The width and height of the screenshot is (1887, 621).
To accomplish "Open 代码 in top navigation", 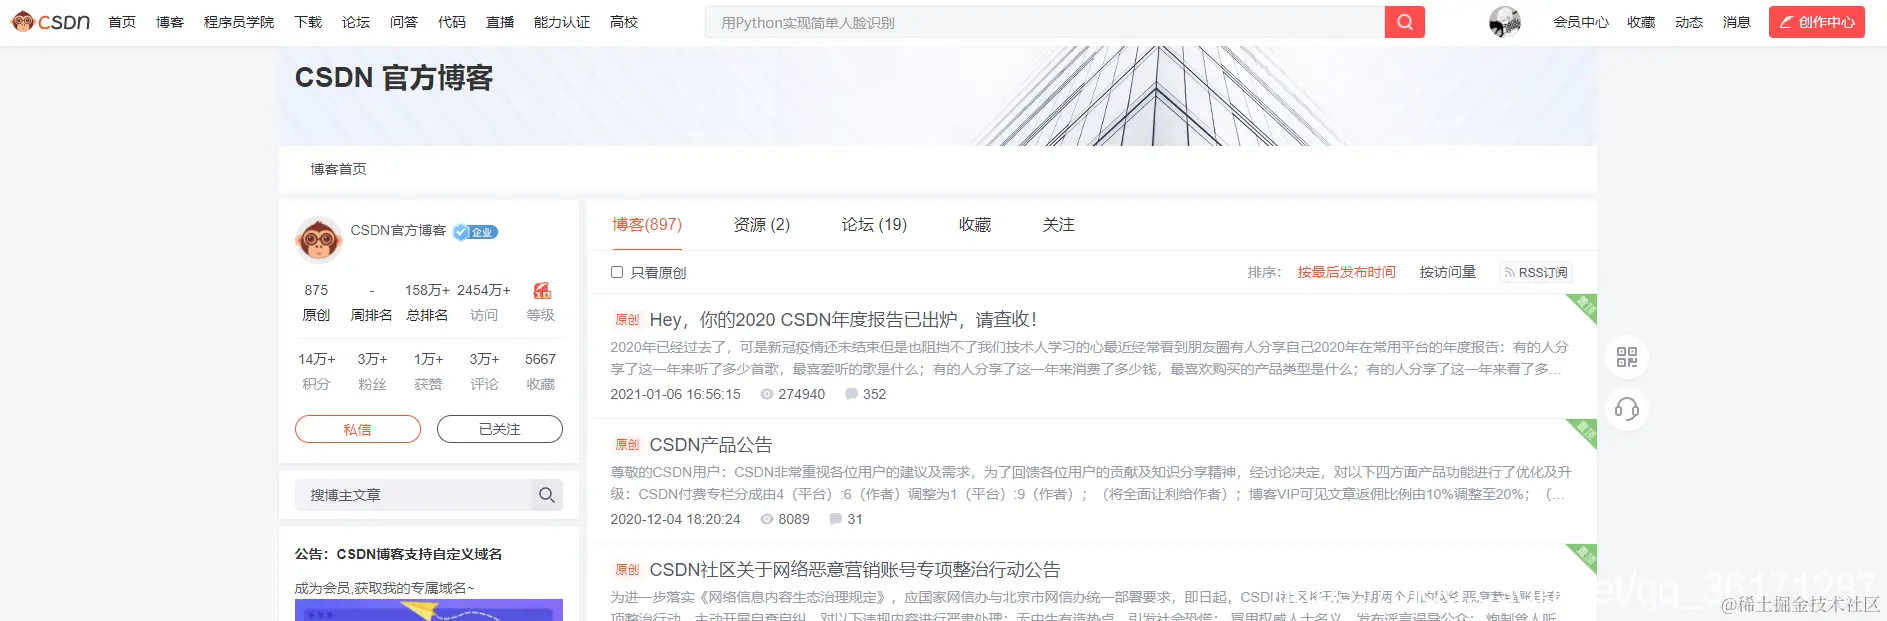I will point(452,22).
